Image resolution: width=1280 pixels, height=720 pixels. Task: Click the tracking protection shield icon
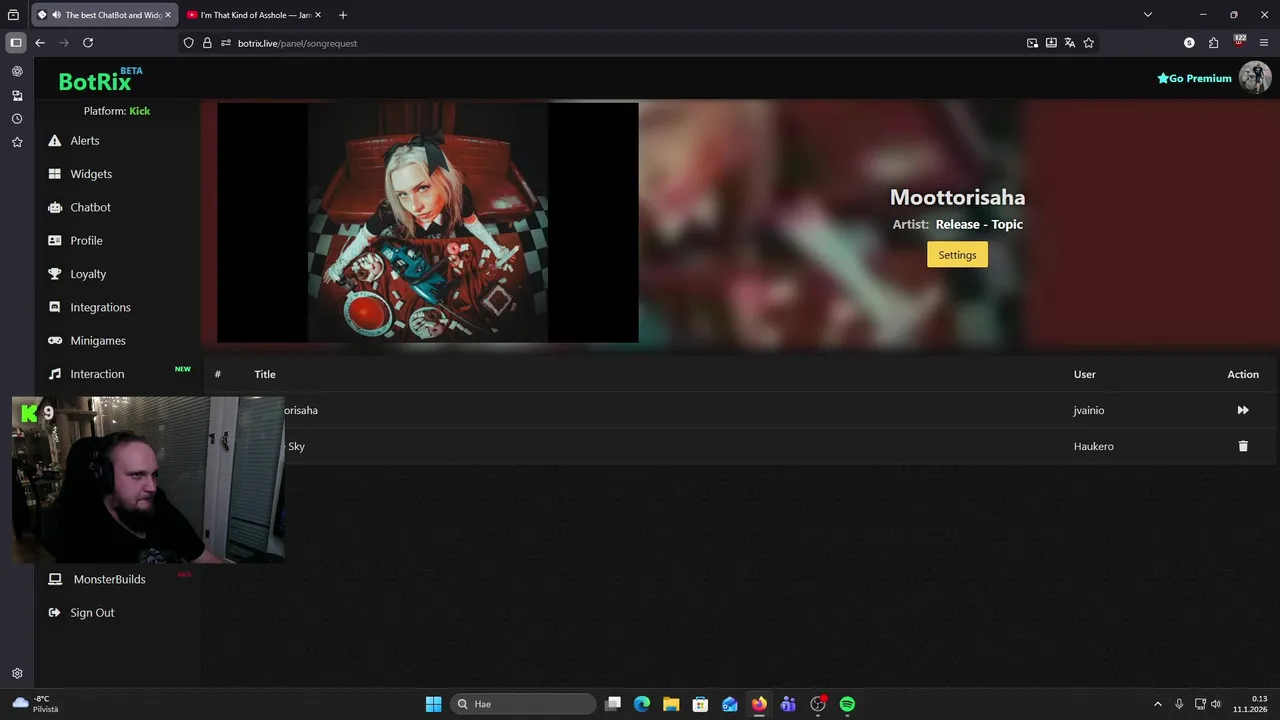click(188, 43)
